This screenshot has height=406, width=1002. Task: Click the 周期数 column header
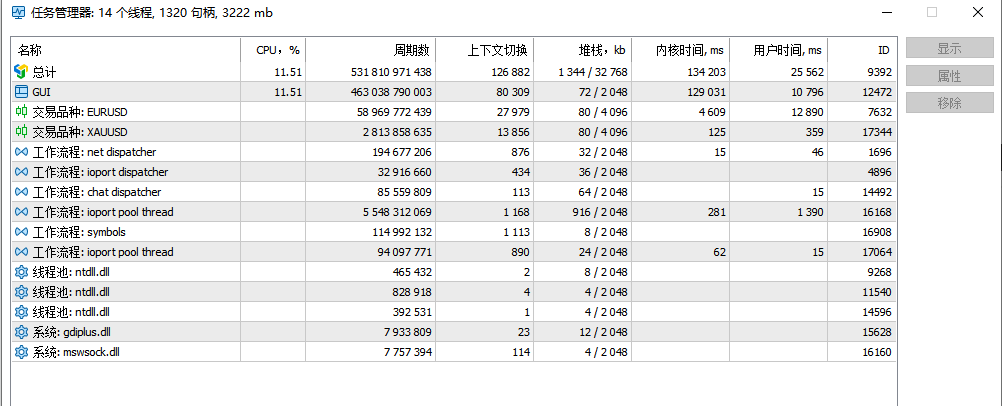(x=372, y=50)
